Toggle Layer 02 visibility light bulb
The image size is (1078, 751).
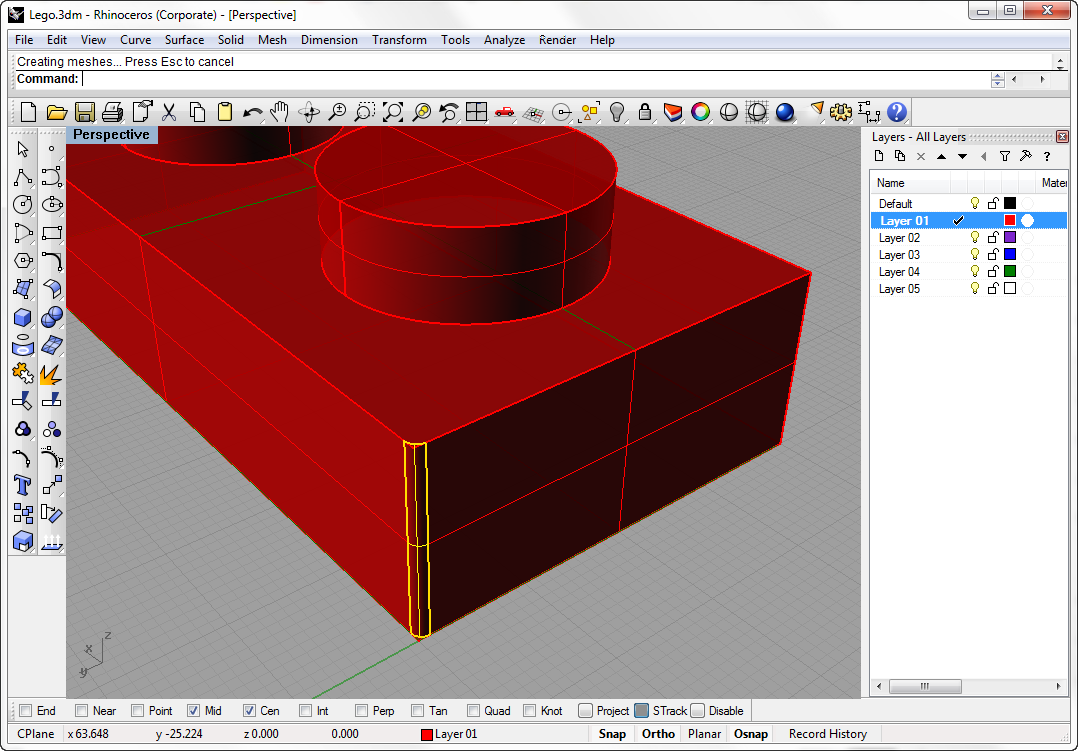pyautogui.click(x=974, y=237)
